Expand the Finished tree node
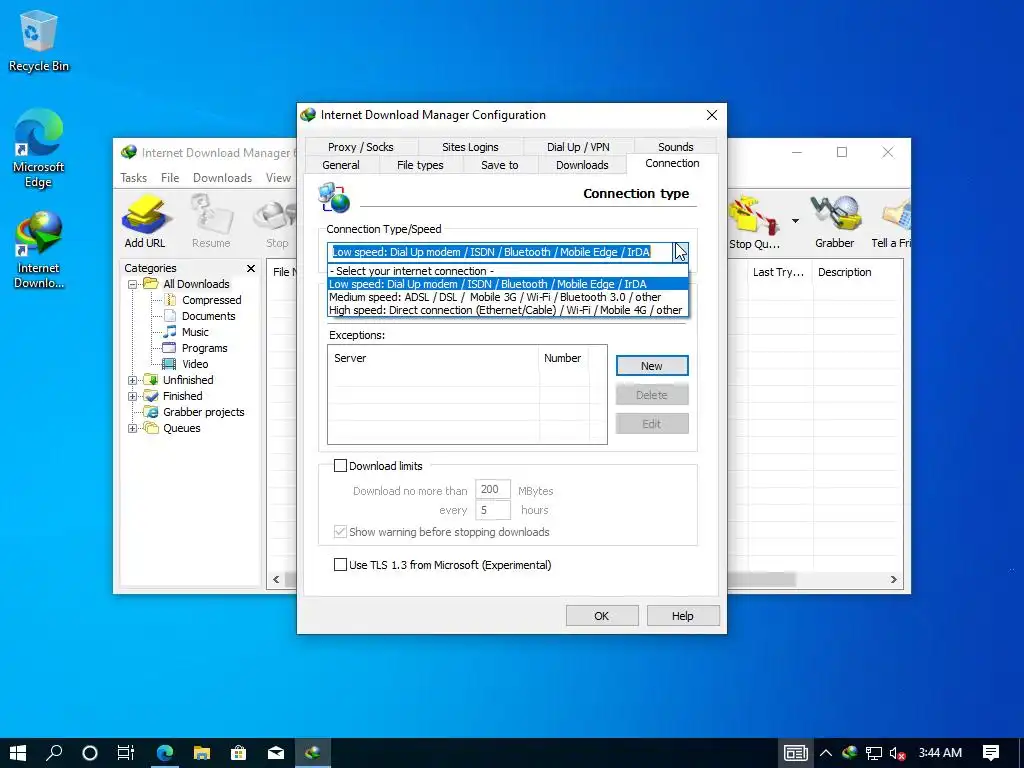 [x=133, y=396]
